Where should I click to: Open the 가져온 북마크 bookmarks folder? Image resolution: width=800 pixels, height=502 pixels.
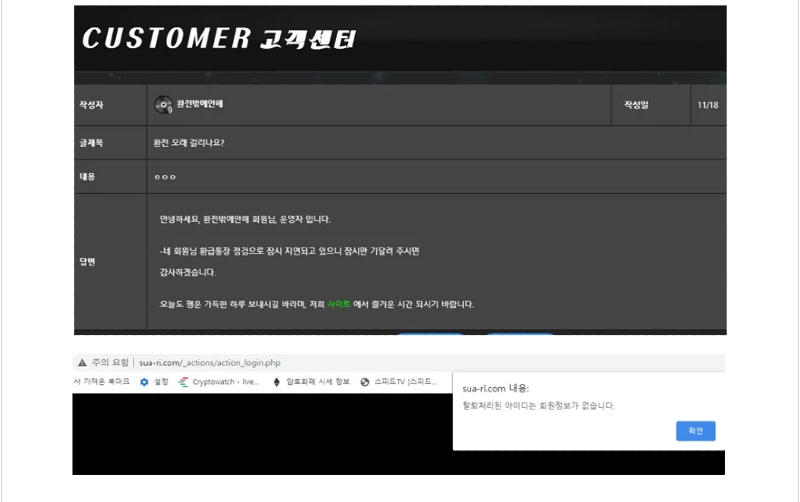coord(102,381)
